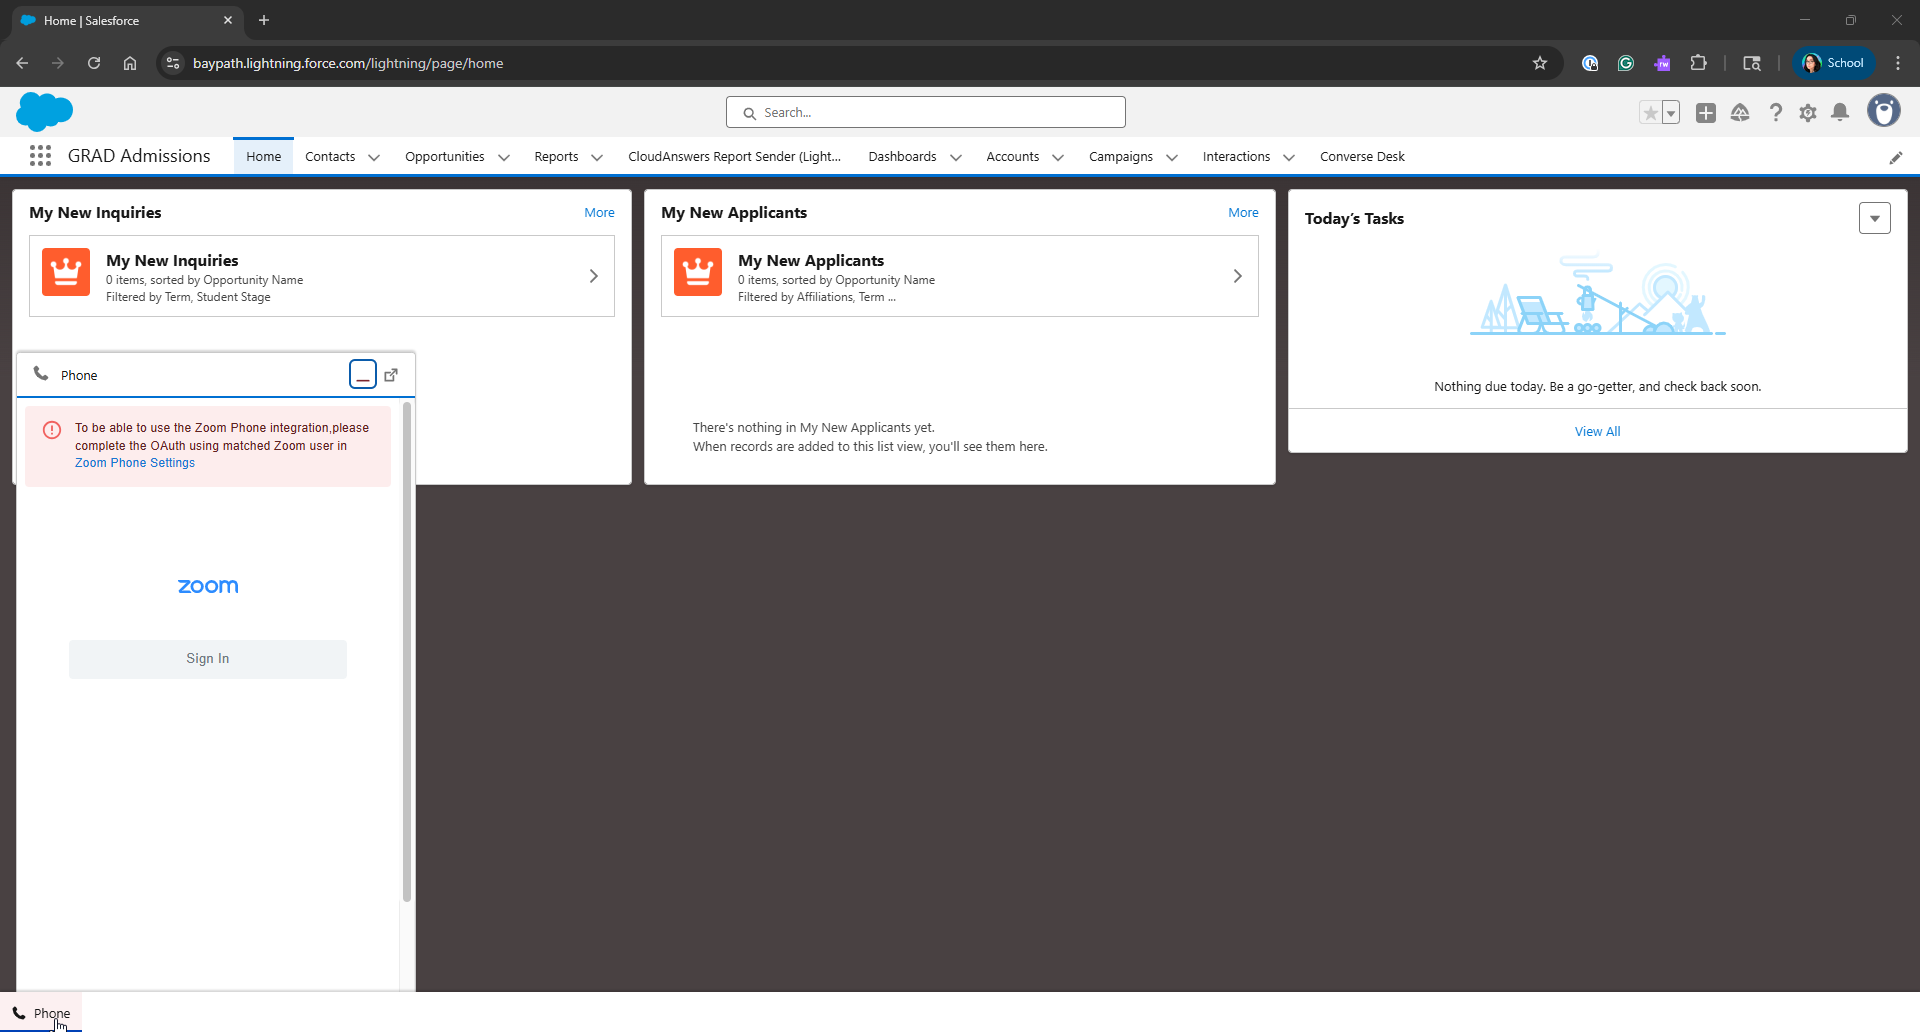Click the Phone panel vertical scrollbar
The width and height of the screenshot is (1920, 1032).
[407, 650]
